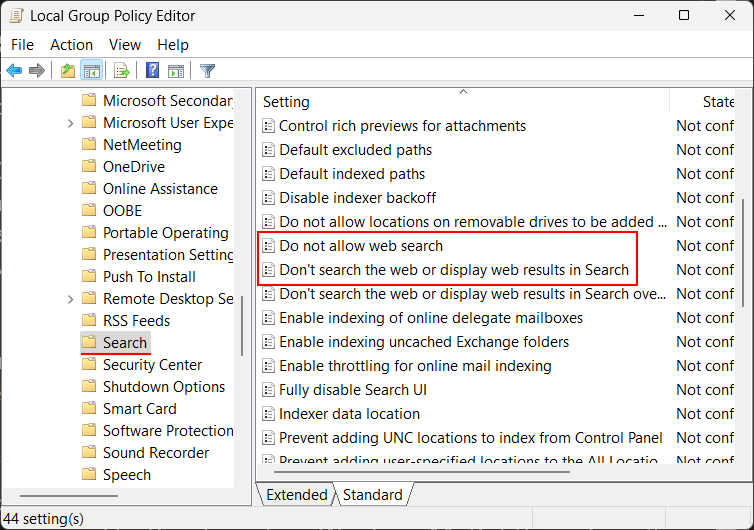Screen dimensions: 754x530
Task: Click the Filter funnel toolbar icon
Action: point(207,70)
